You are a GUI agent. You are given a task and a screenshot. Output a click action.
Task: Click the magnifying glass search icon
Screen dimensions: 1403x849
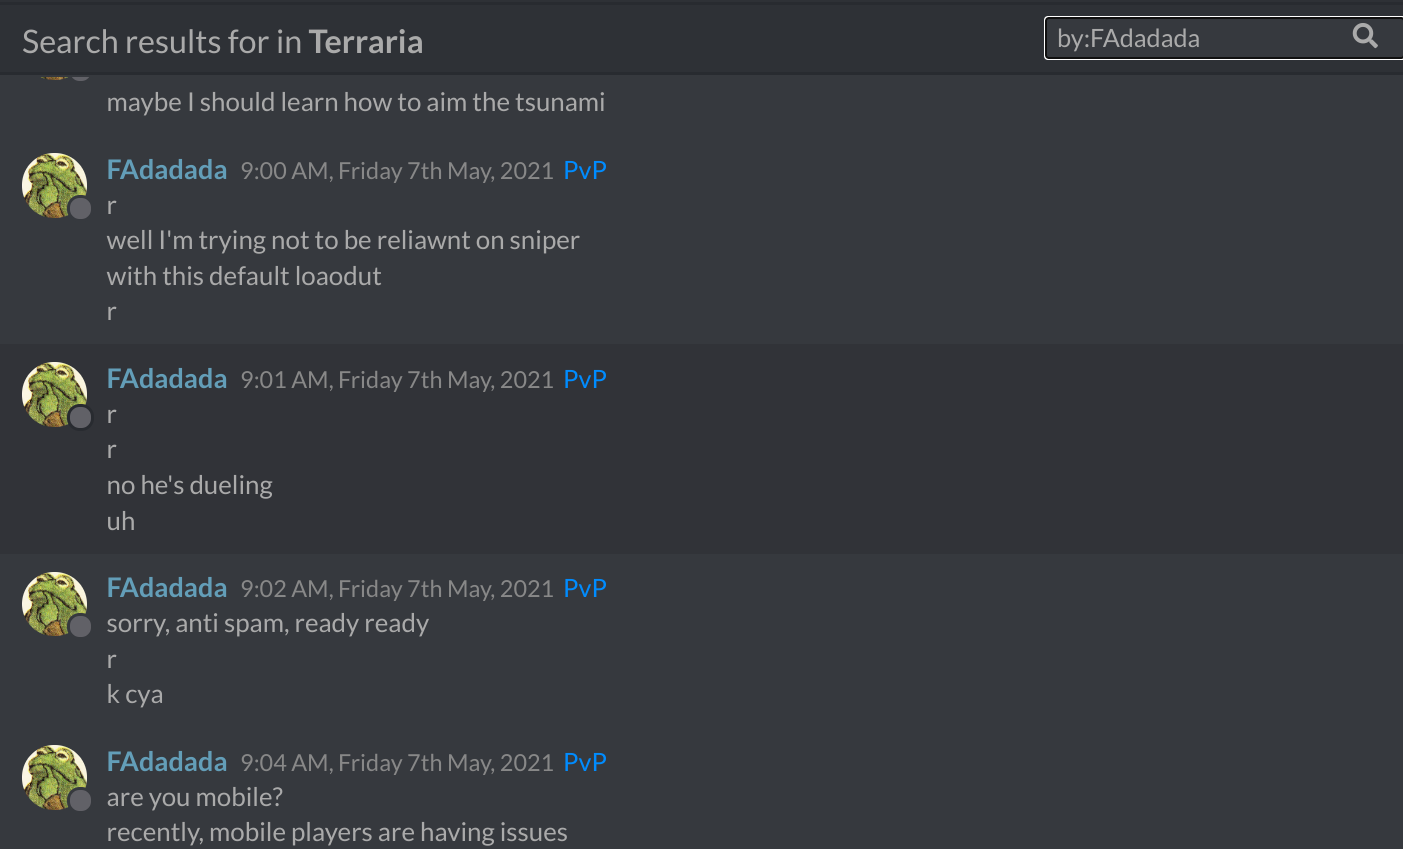(1365, 37)
